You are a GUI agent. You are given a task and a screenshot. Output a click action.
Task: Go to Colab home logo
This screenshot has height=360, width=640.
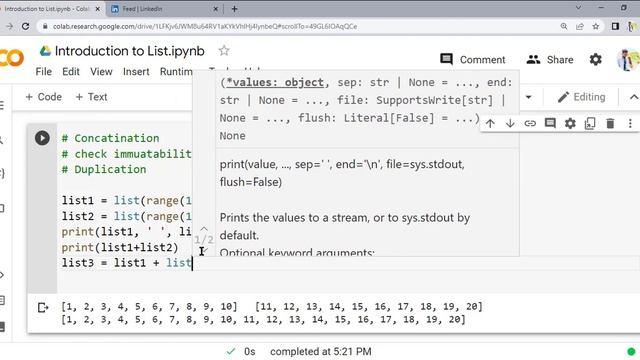click(12, 58)
